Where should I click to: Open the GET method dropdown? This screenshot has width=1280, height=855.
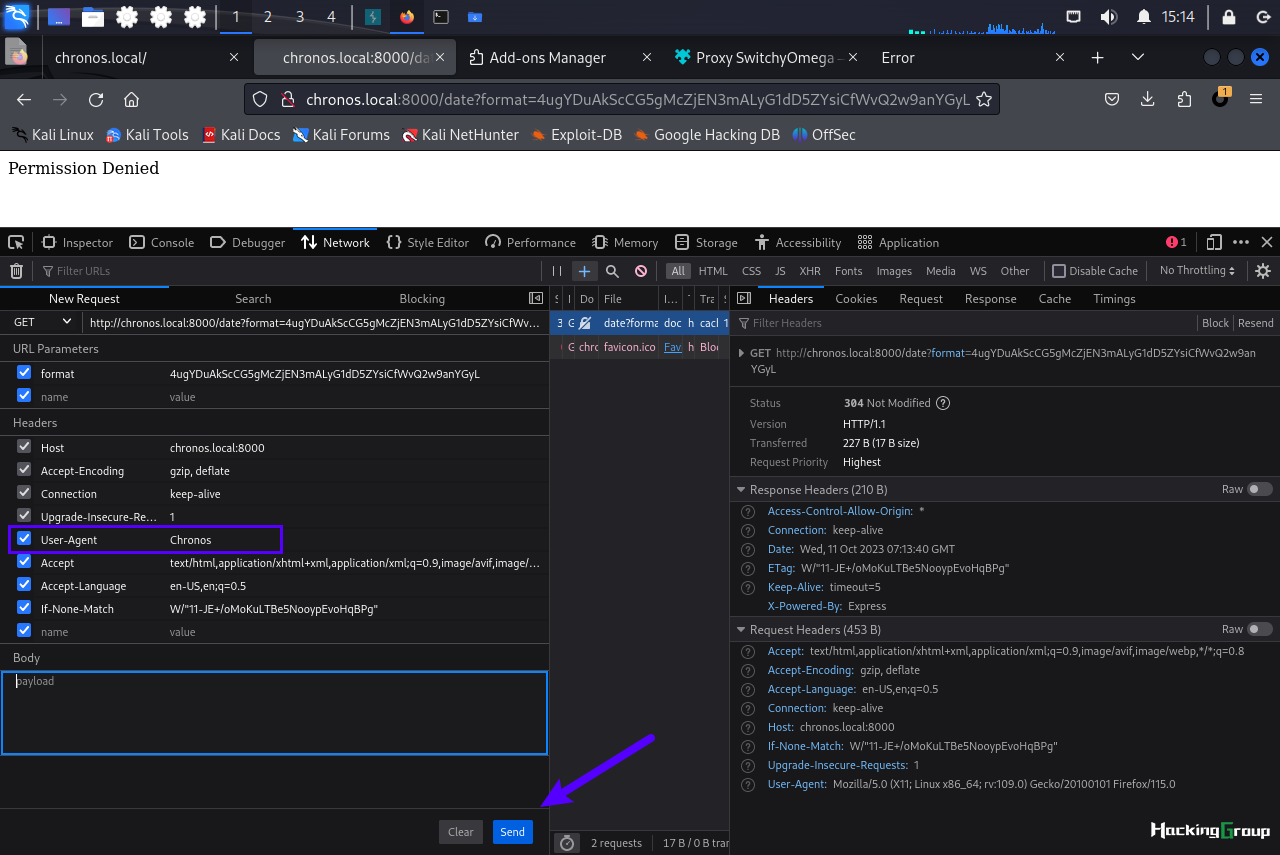pyautogui.click(x=42, y=322)
